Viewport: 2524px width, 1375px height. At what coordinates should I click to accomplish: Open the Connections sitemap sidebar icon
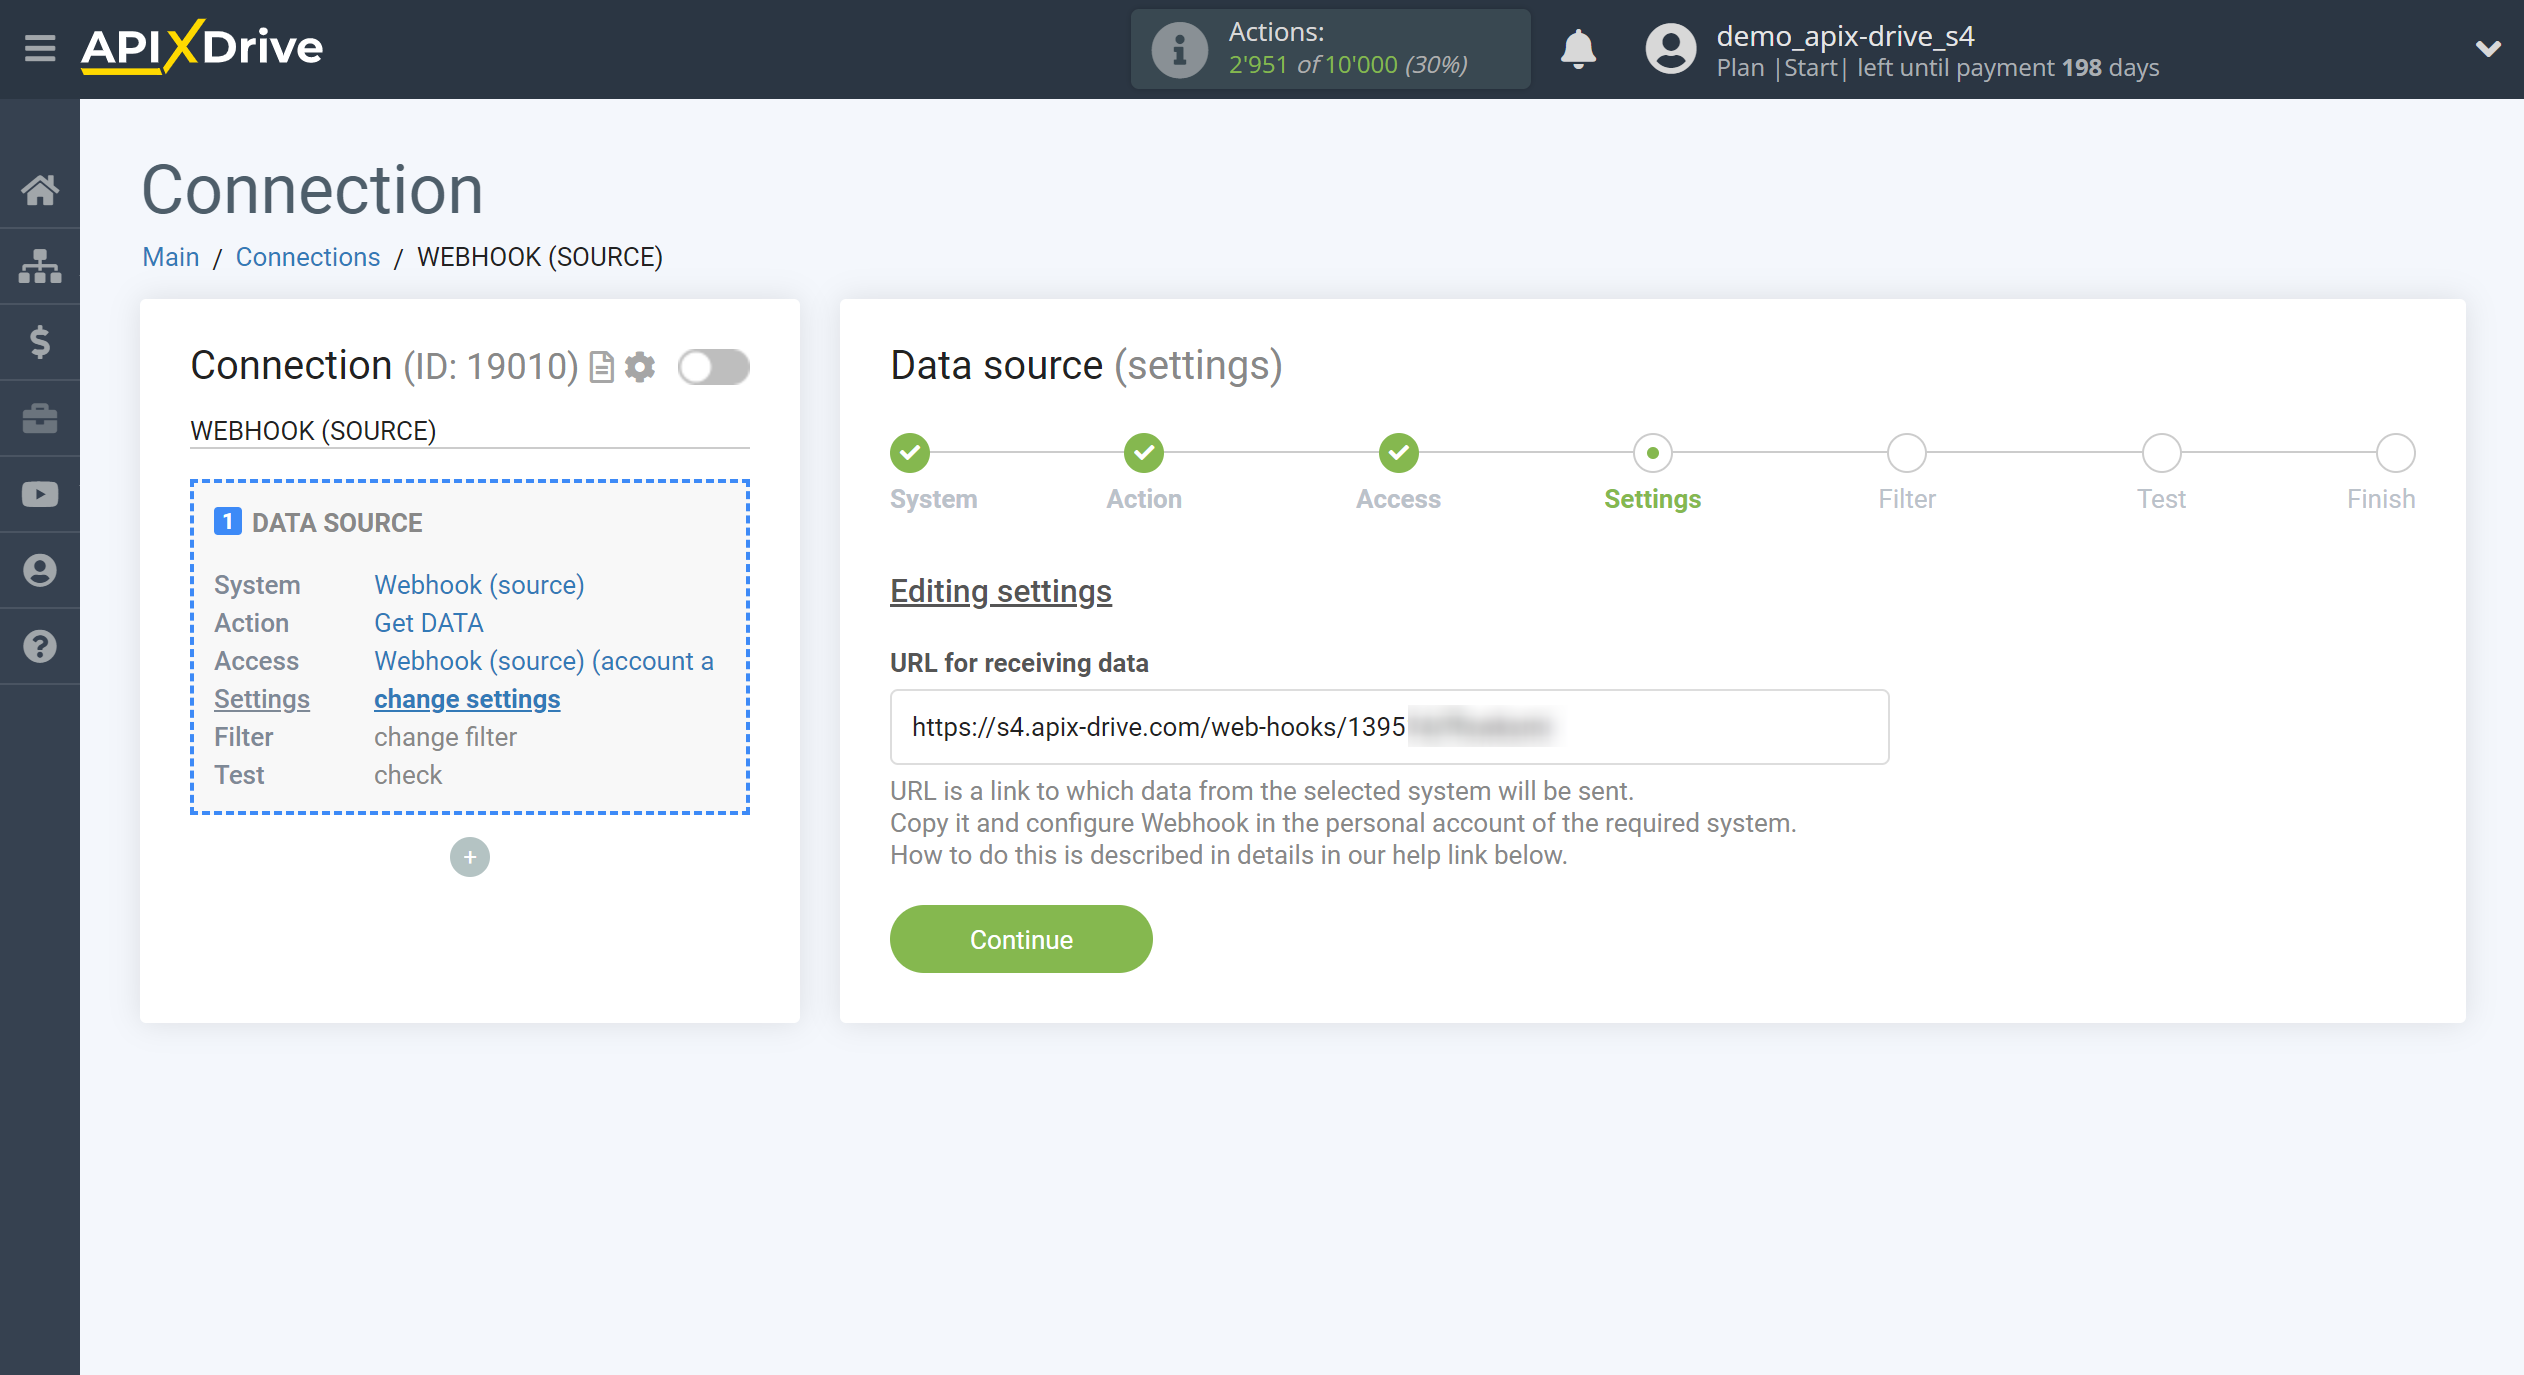(40, 266)
